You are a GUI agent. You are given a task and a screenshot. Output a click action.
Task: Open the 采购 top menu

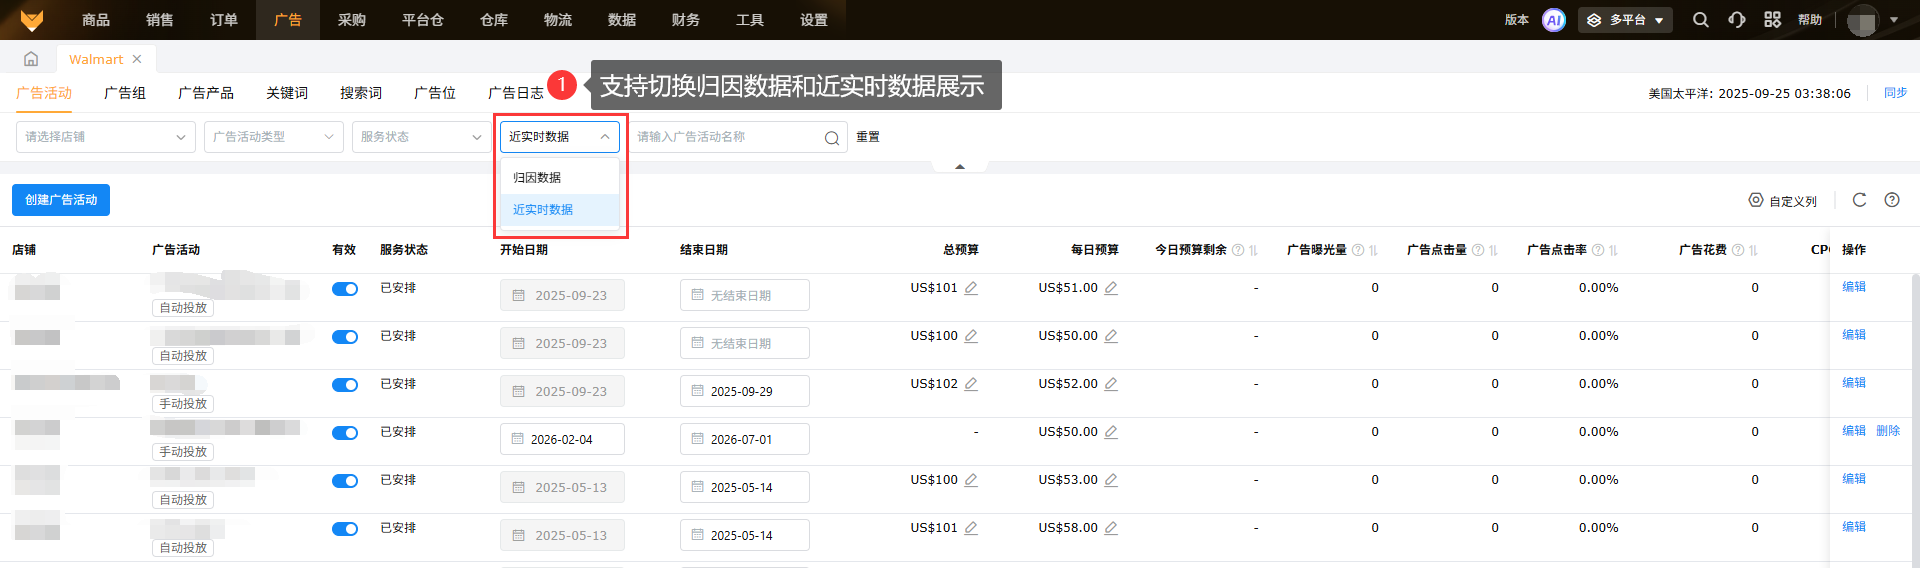click(x=352, y=20)
